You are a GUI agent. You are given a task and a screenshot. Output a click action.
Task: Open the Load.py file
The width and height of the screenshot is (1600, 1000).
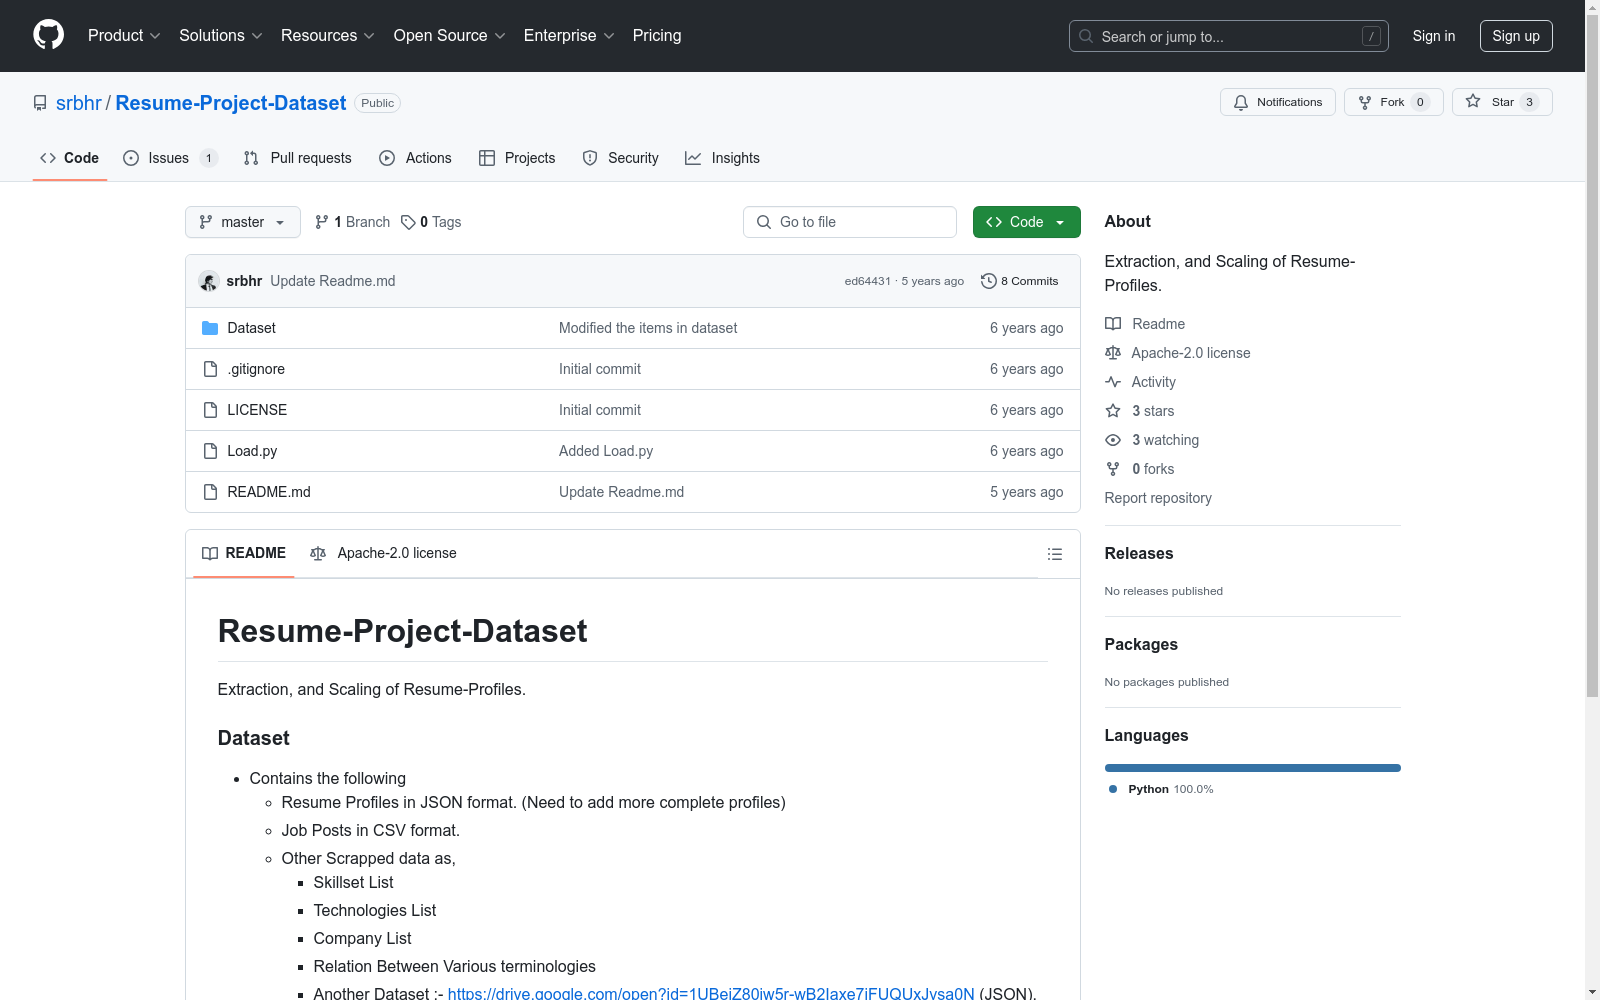point(252,451)
